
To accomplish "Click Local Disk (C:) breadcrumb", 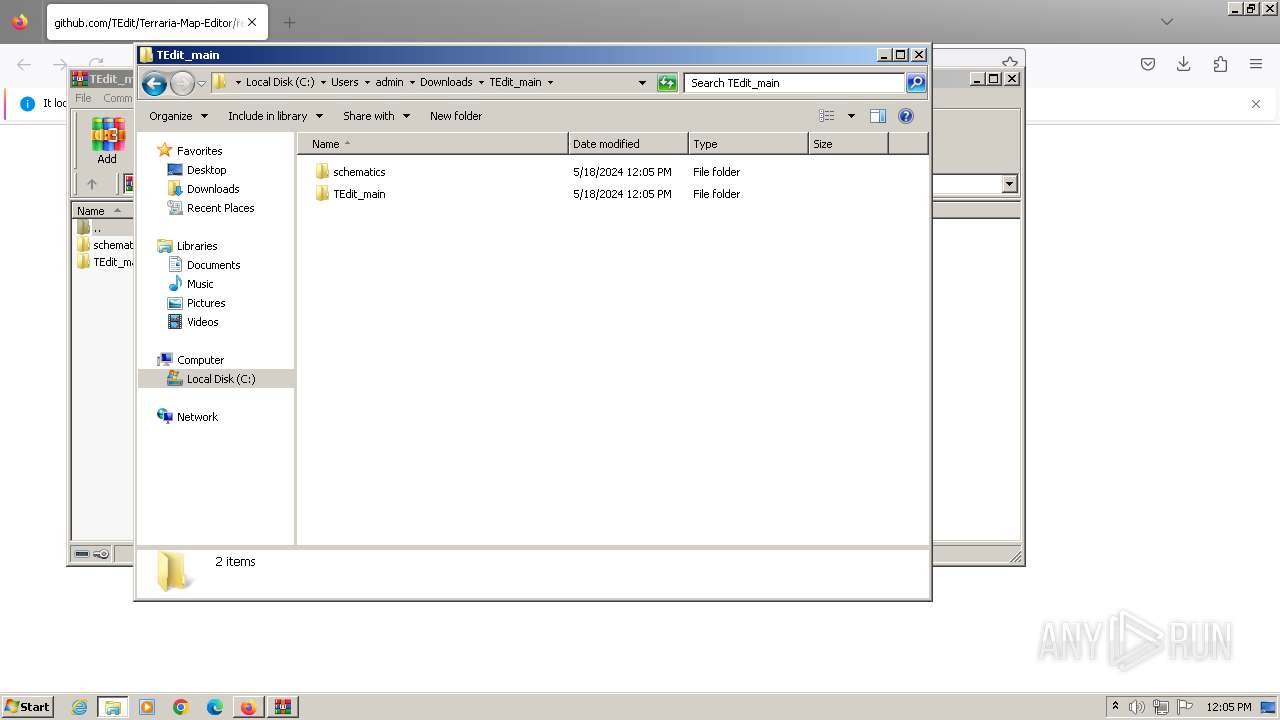I will pyautogui.click(x=280, y=83).
